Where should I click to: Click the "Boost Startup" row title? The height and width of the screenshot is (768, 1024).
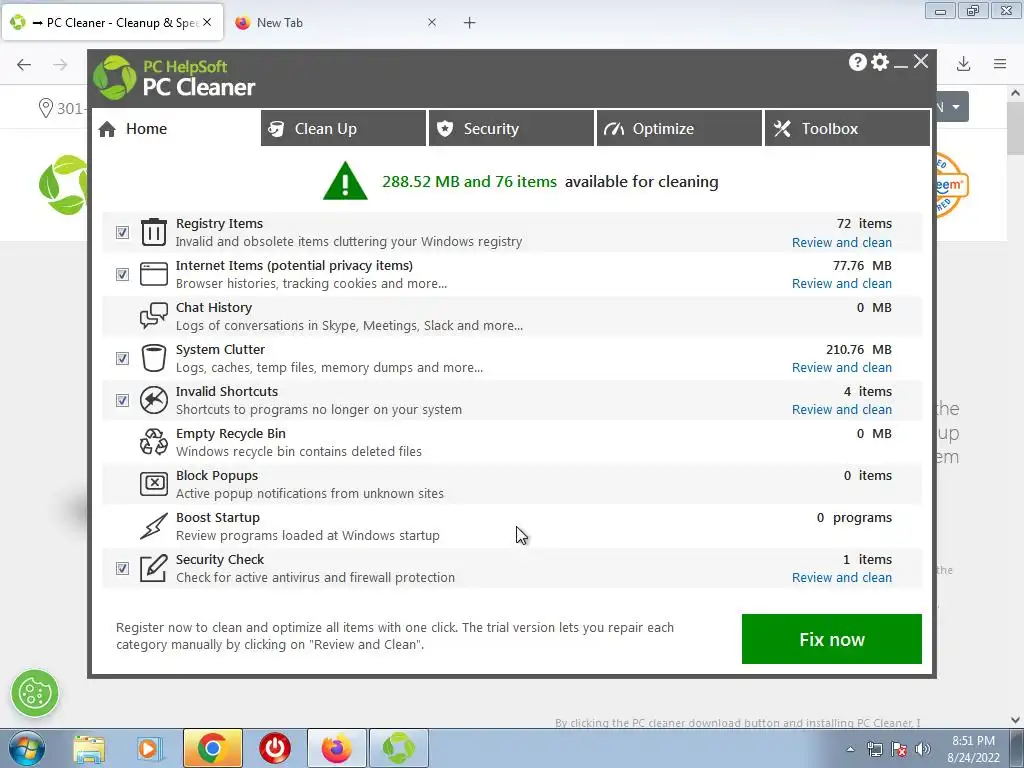click(217, 517)
